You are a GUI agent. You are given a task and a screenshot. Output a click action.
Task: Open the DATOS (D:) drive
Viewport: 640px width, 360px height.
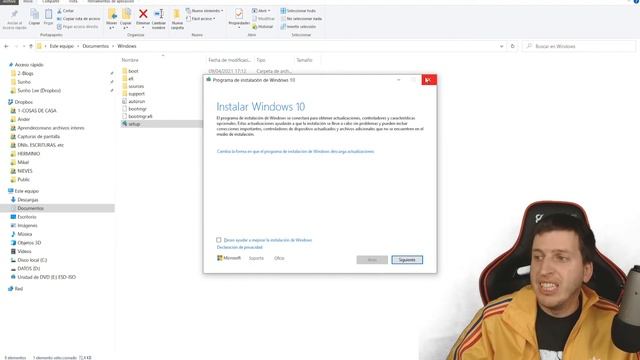[x=29, y=269]
